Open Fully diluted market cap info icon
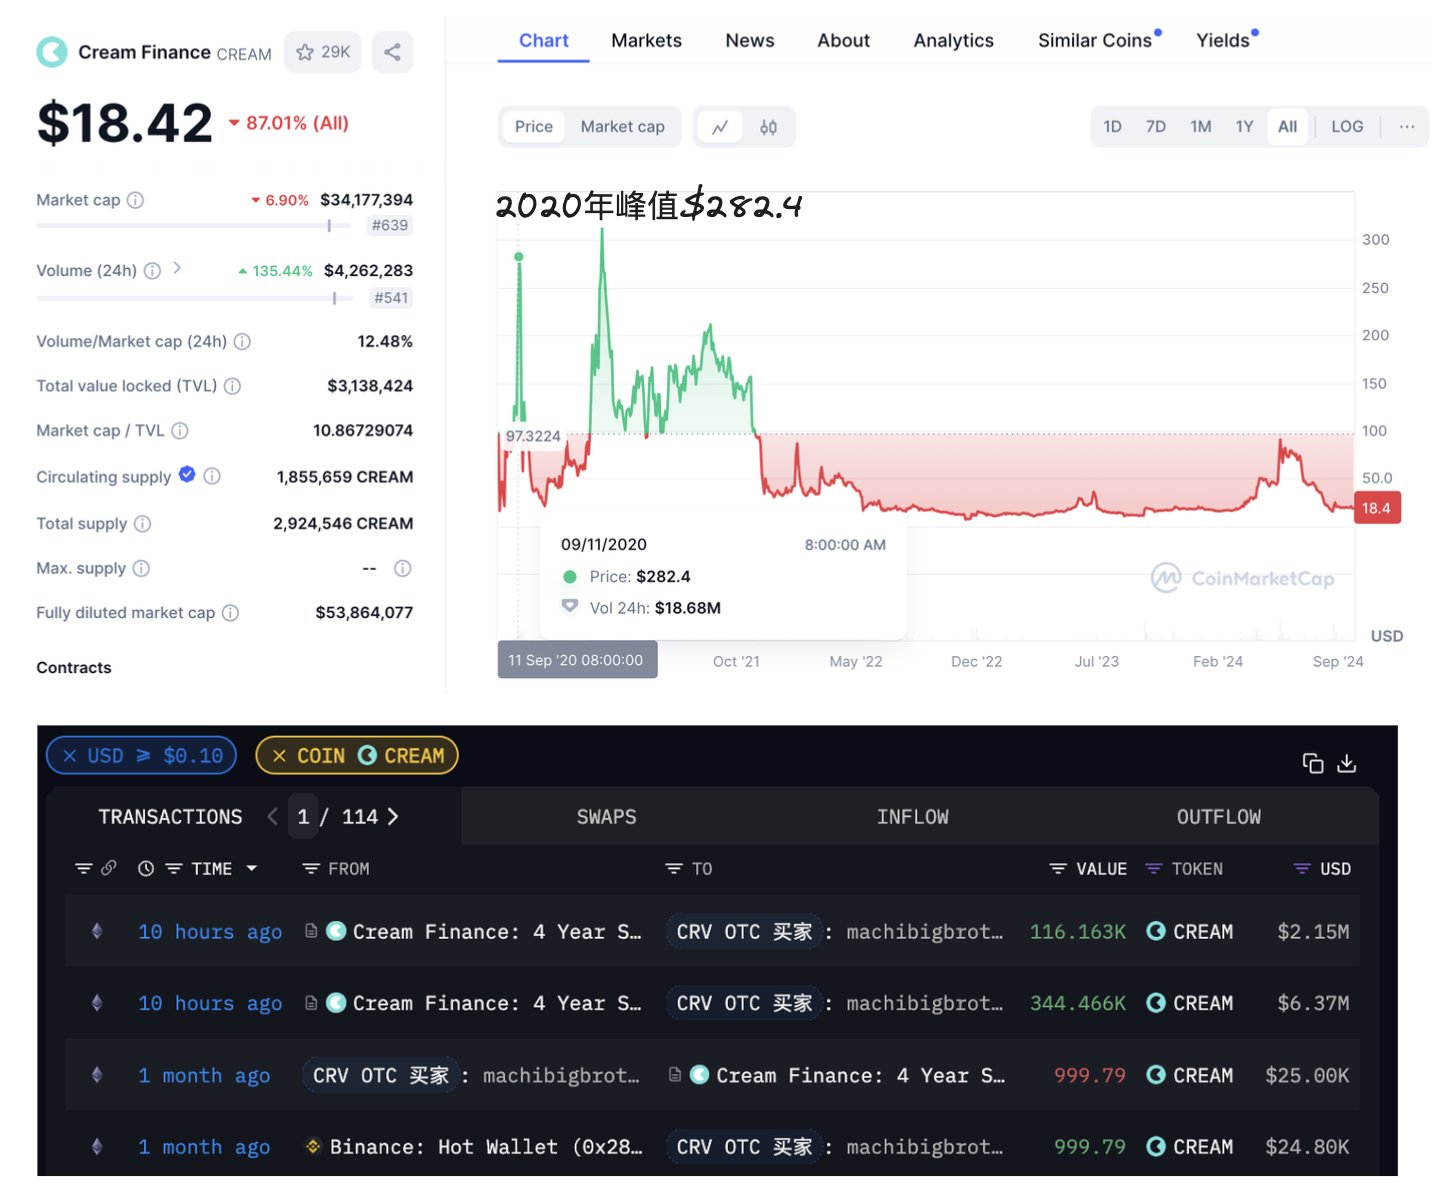Screen dimensions: 1432x1204 click(230, 613)
